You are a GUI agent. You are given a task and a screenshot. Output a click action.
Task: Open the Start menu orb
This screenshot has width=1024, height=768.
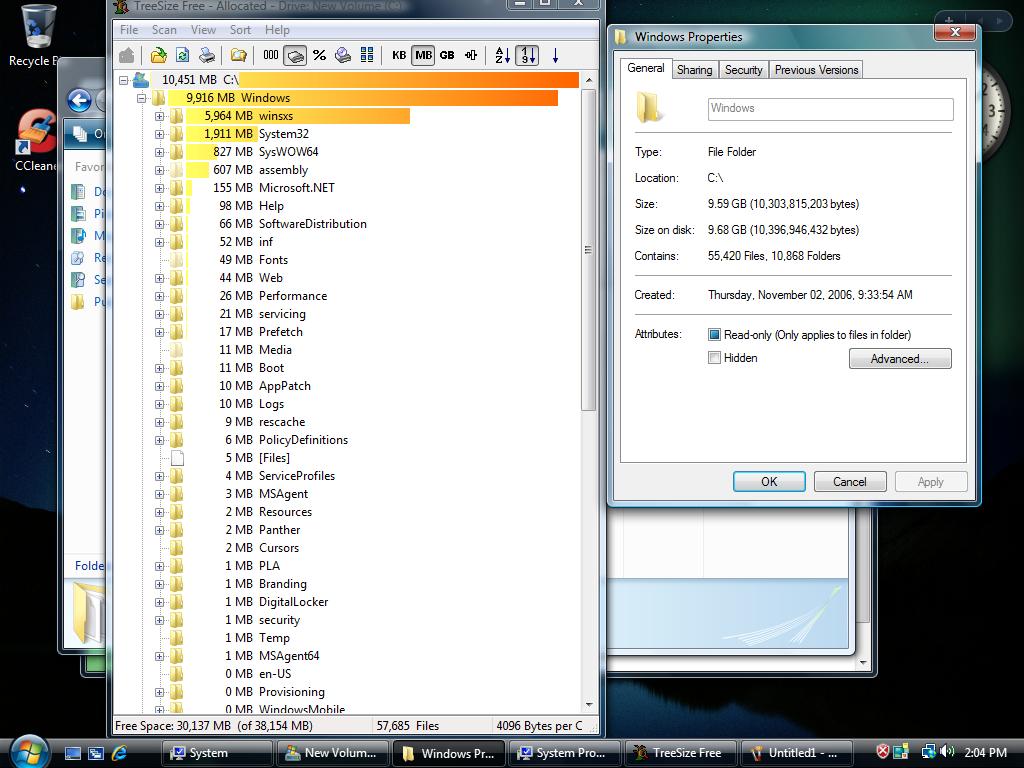pos(27,752)
